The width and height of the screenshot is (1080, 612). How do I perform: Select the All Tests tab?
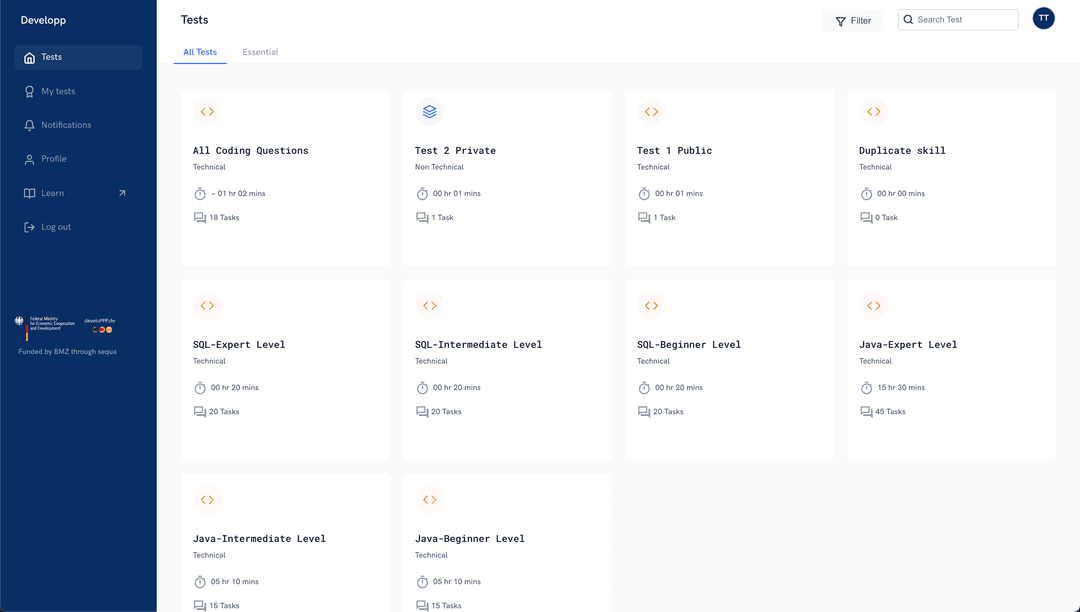pos(200,52)
